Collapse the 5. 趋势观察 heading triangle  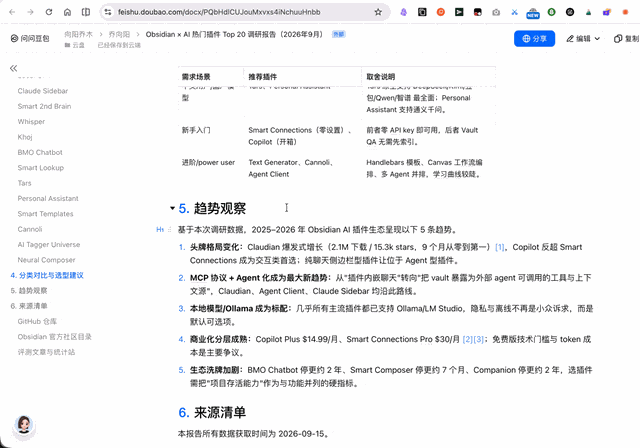pyautogui.click(x=172, y=208)
